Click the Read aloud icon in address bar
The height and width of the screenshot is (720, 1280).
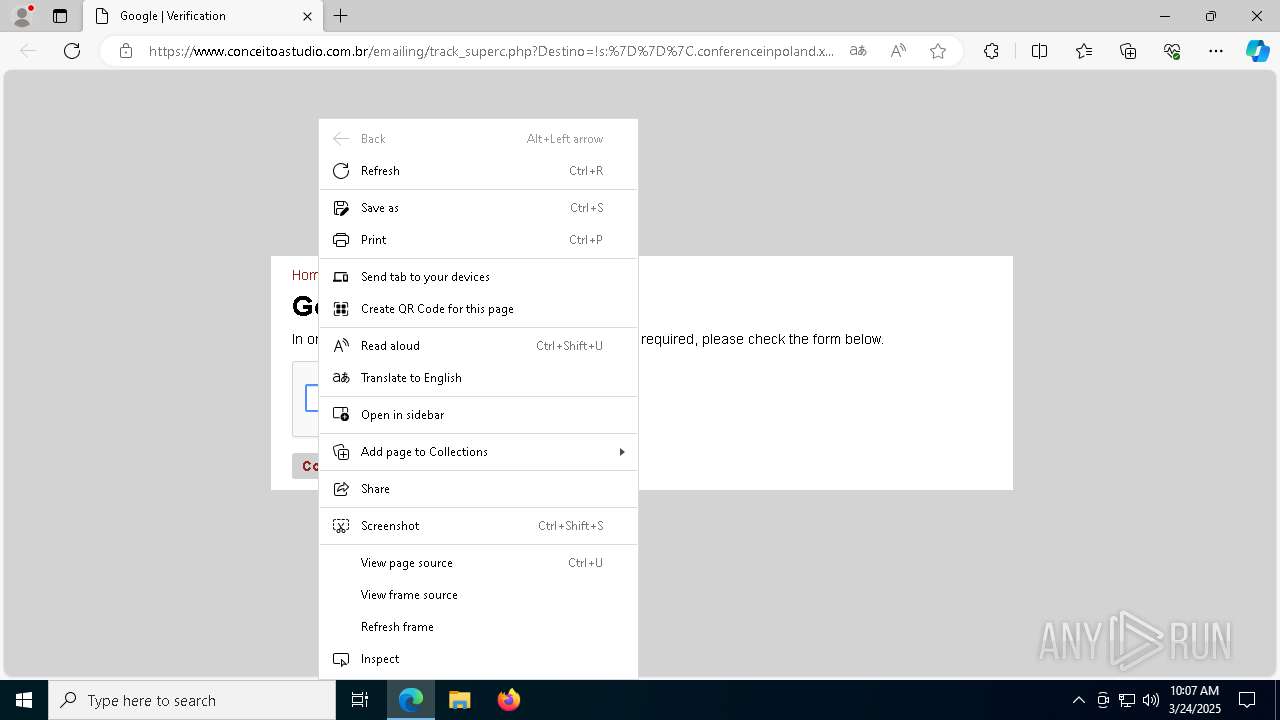[898, 51]
